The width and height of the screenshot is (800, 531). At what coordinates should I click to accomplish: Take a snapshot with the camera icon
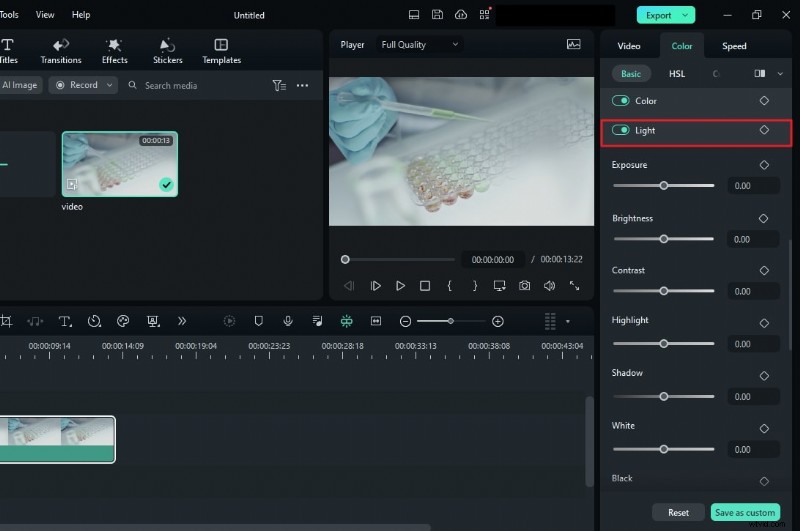[525, 285]
